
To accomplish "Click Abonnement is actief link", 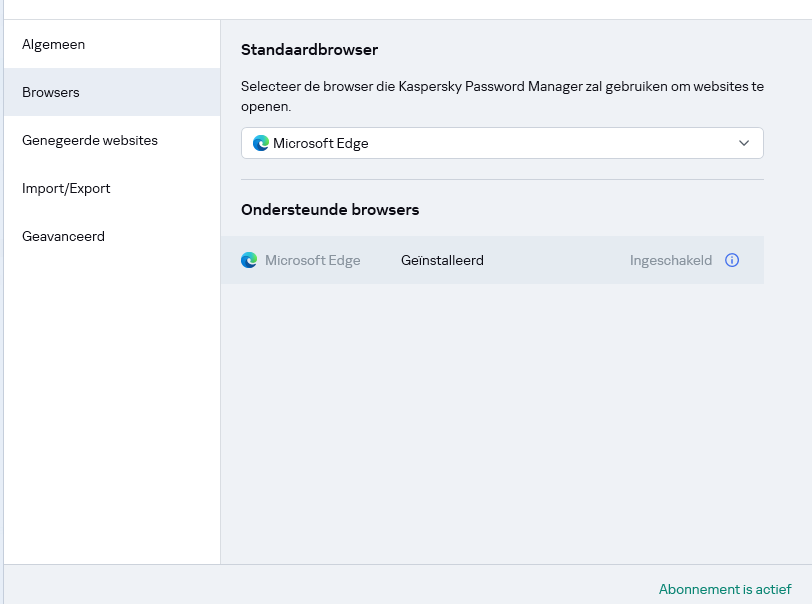I will pyautogui.click(x=725, y=589).
